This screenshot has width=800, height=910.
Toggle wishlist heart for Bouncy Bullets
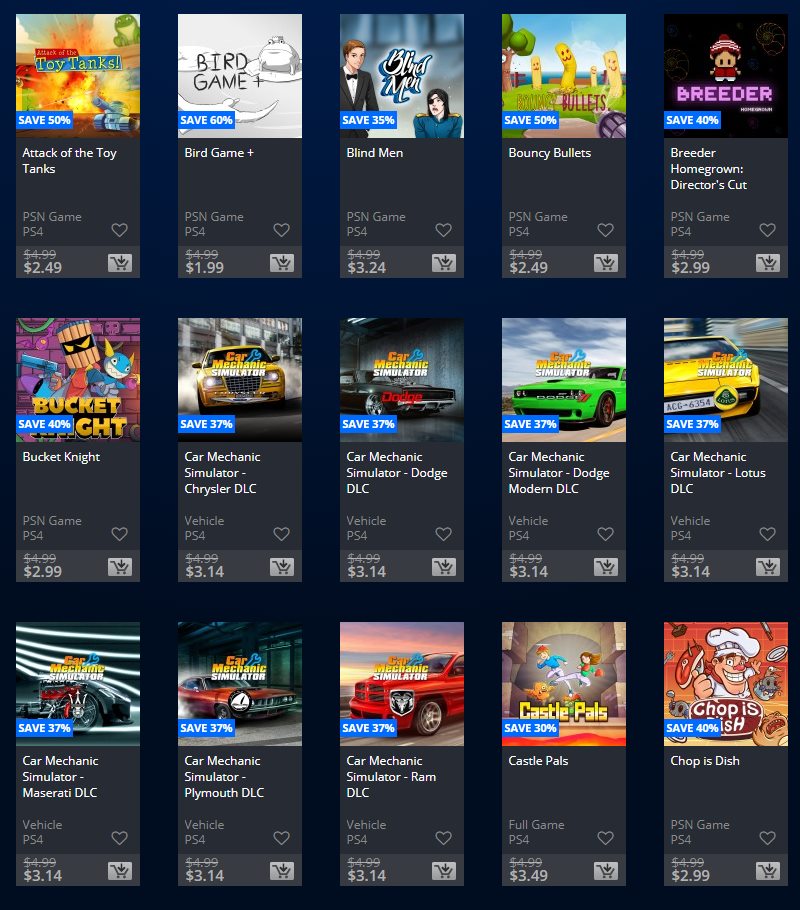pyautogui.click(x=606, y=230)
